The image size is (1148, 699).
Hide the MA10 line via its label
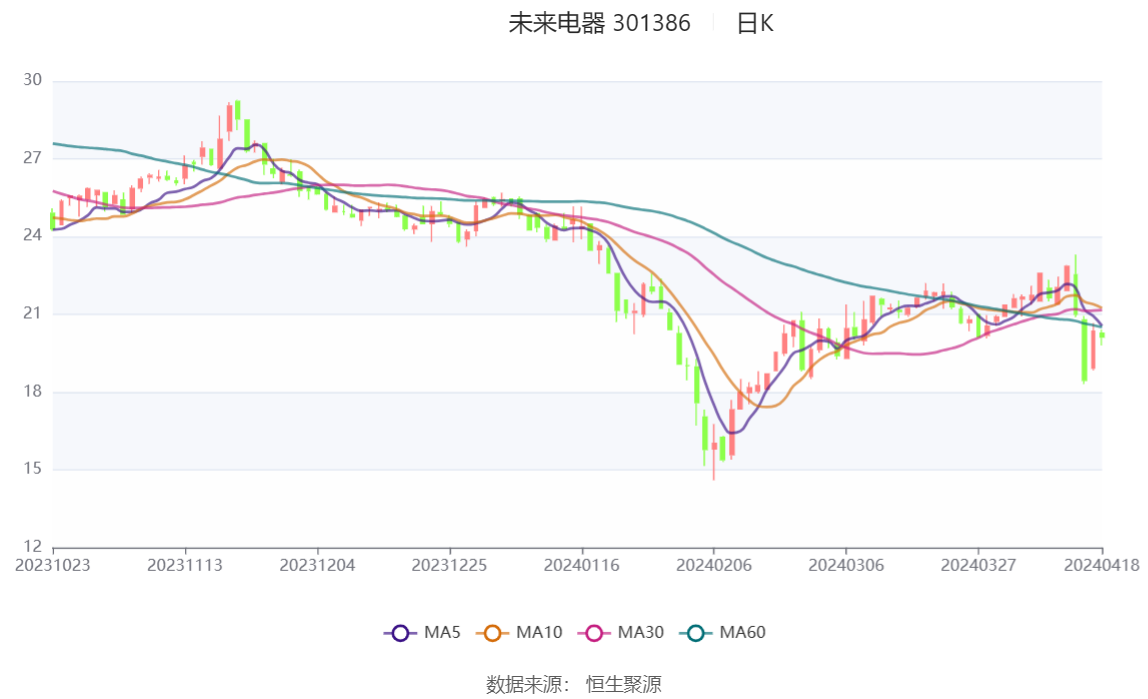[539, 632]
